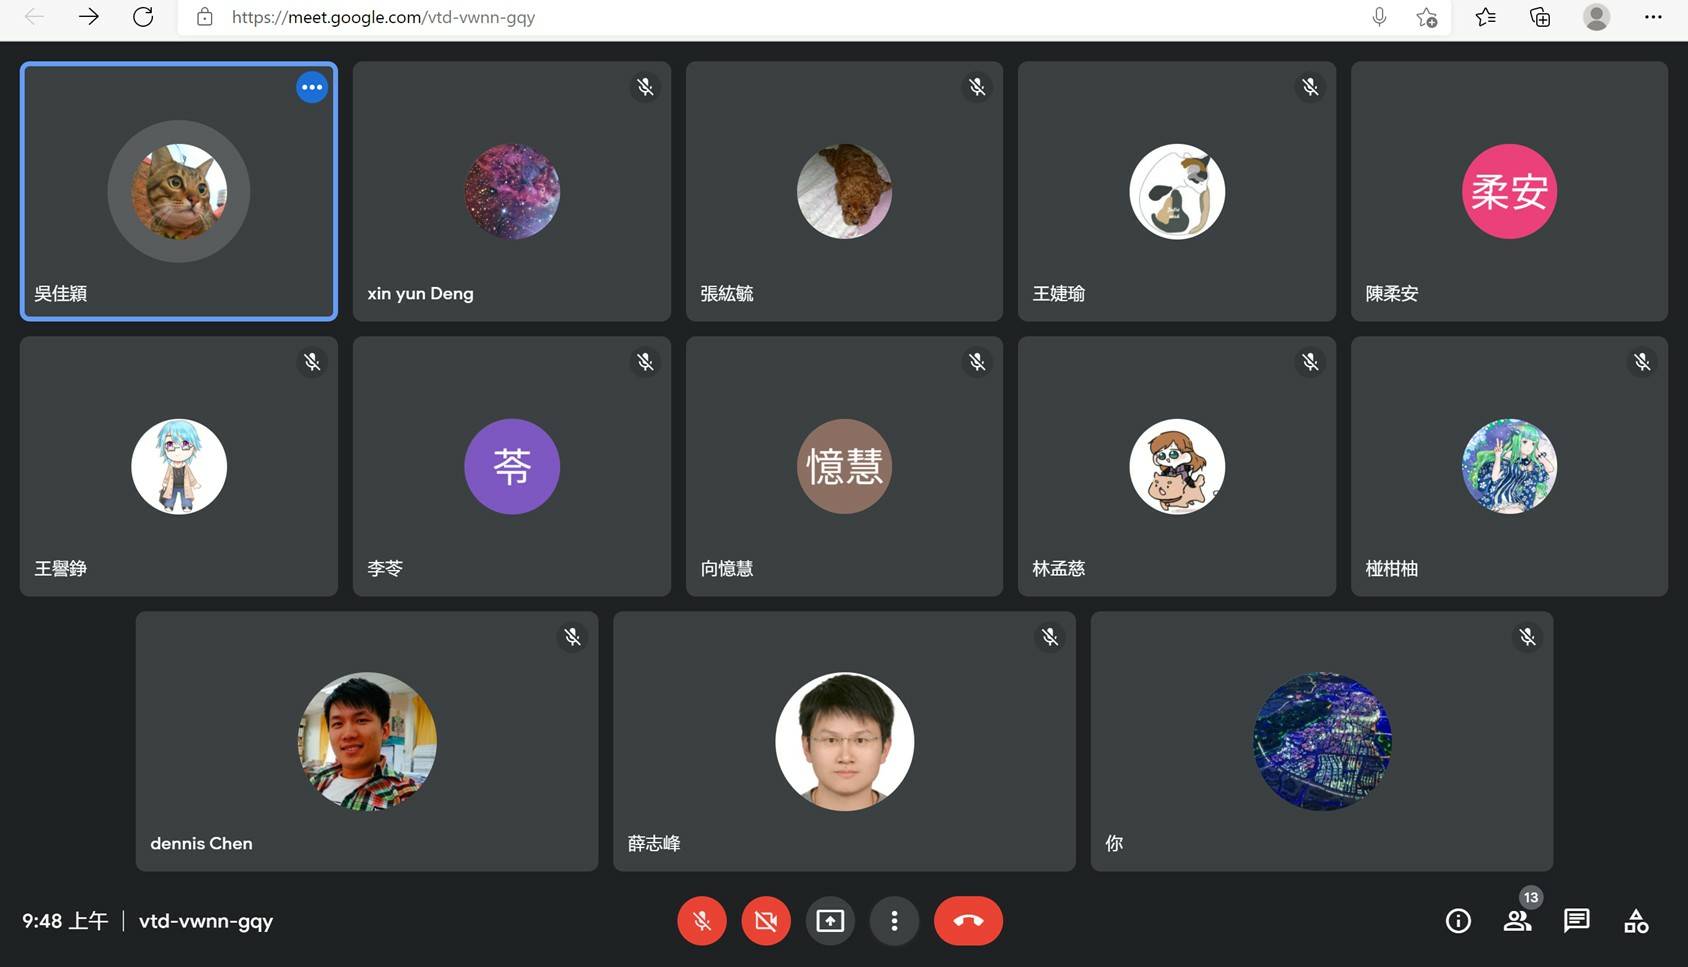Open the browser favorites list

click(1485, 17)
